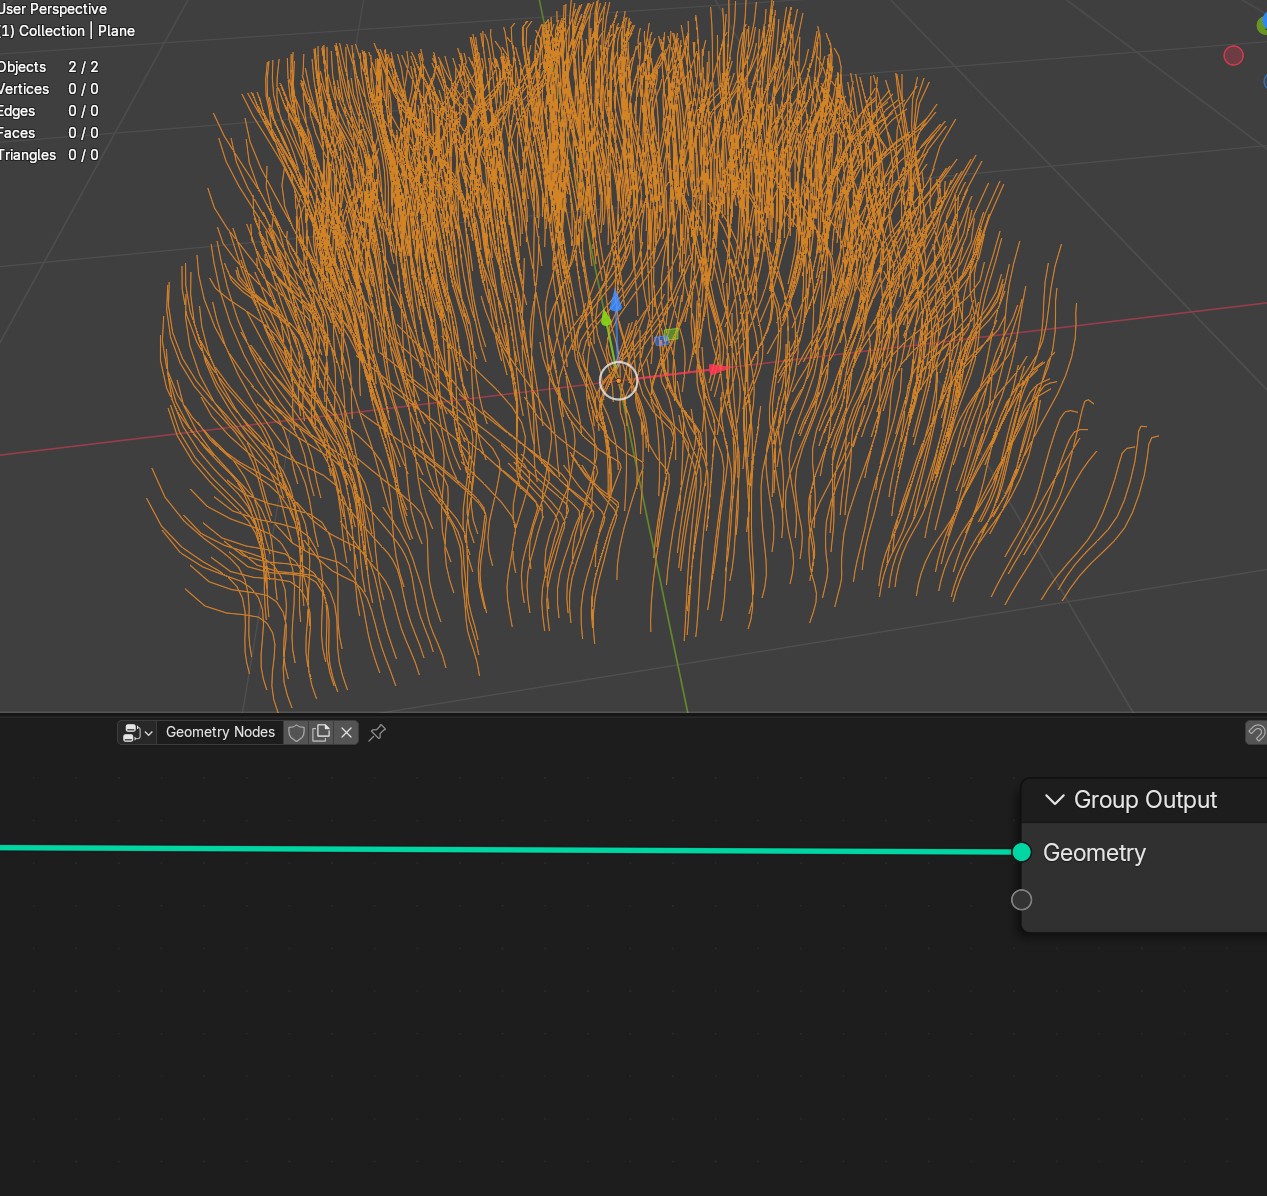Click the empty gray socket on Group Output
Viewport: 1267px width, 1196px height.
(x=1021, y=900)
